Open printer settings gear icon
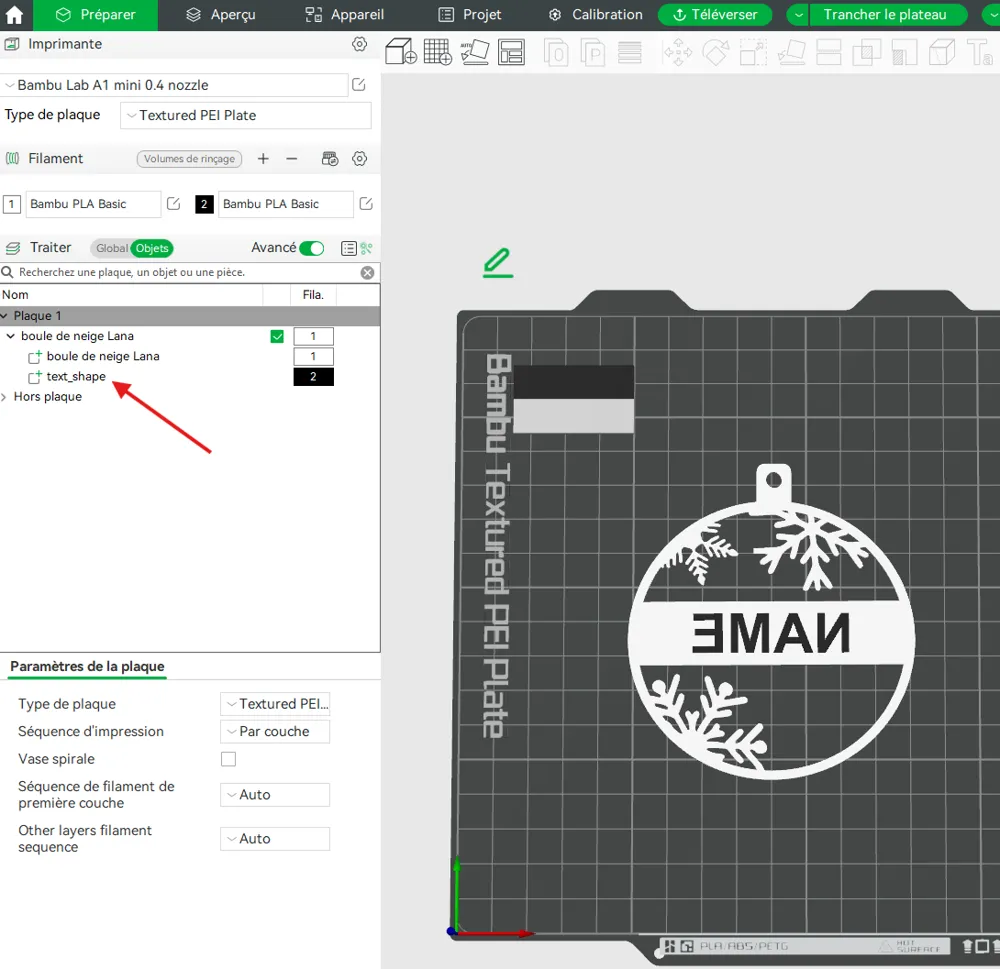This screenshot has width=1000, height=969. (360, 44)
